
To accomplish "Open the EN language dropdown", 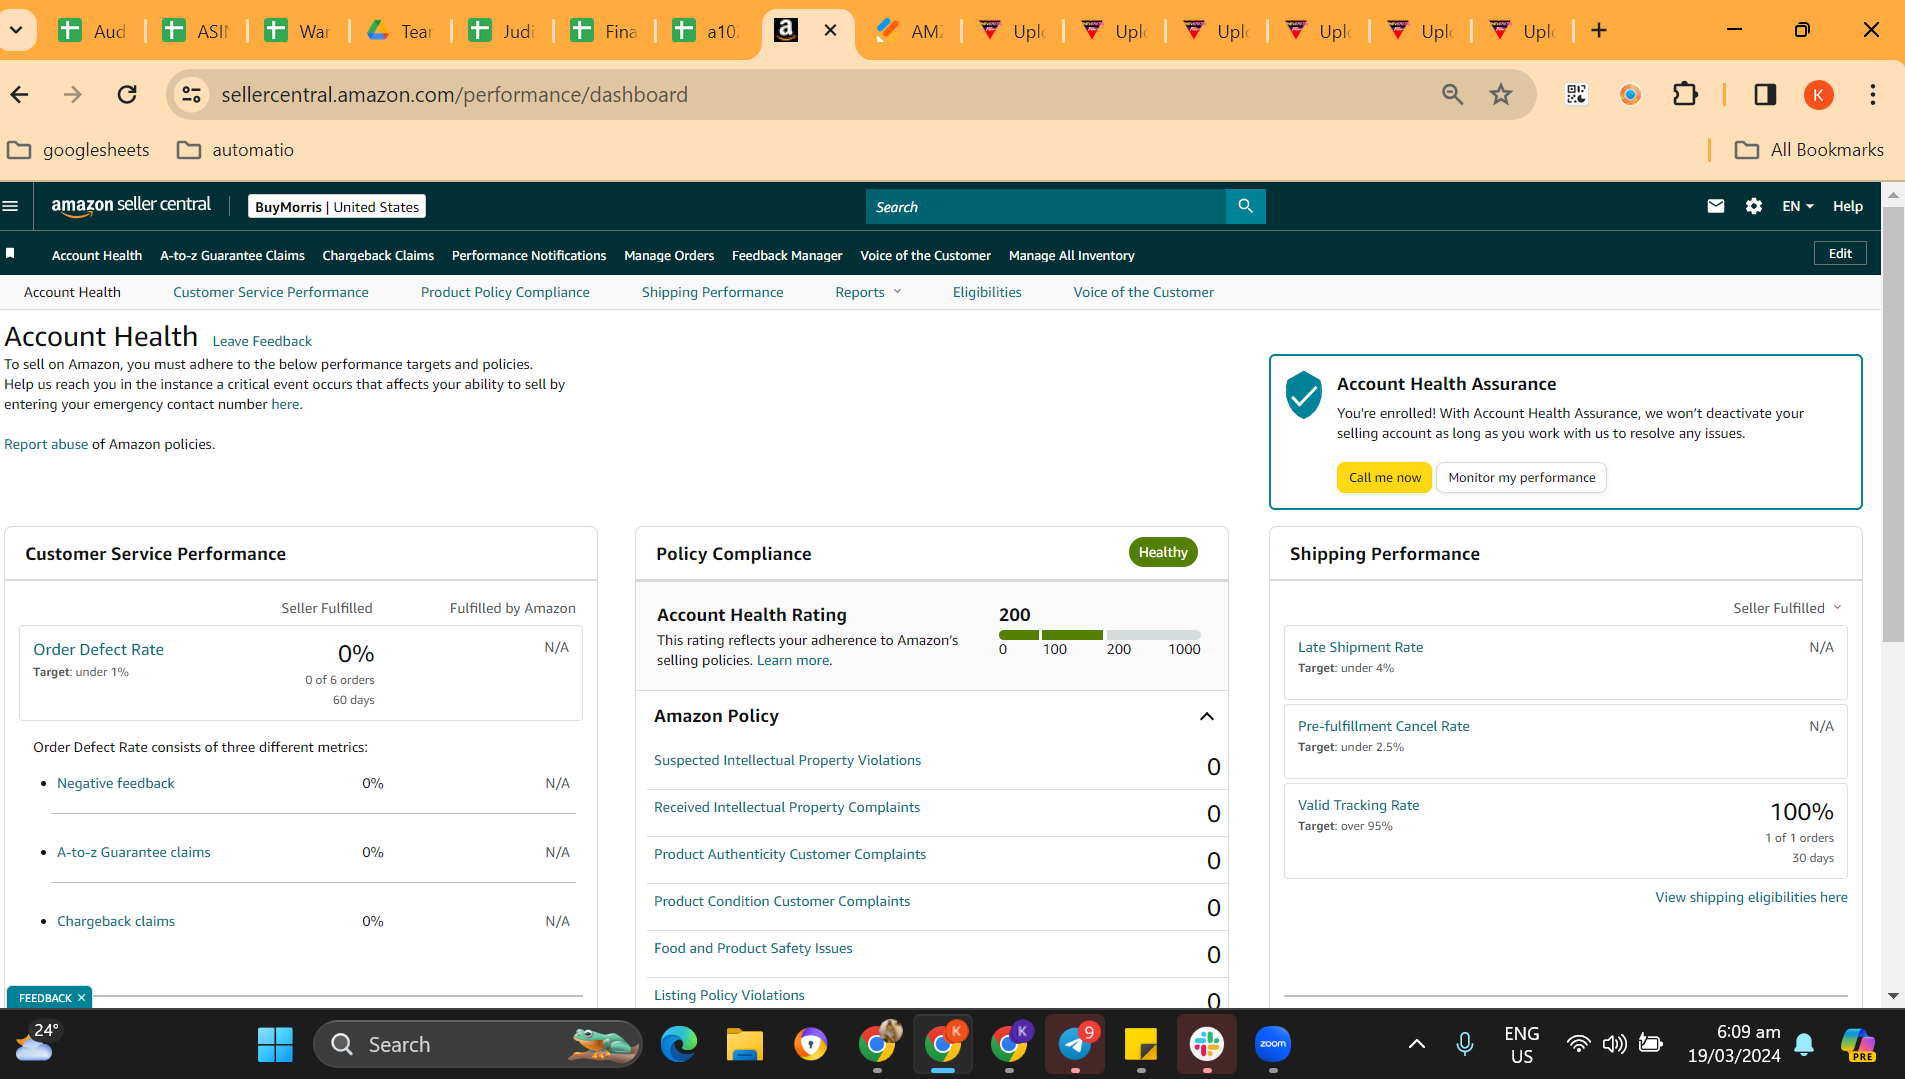I will [1797, 206].
